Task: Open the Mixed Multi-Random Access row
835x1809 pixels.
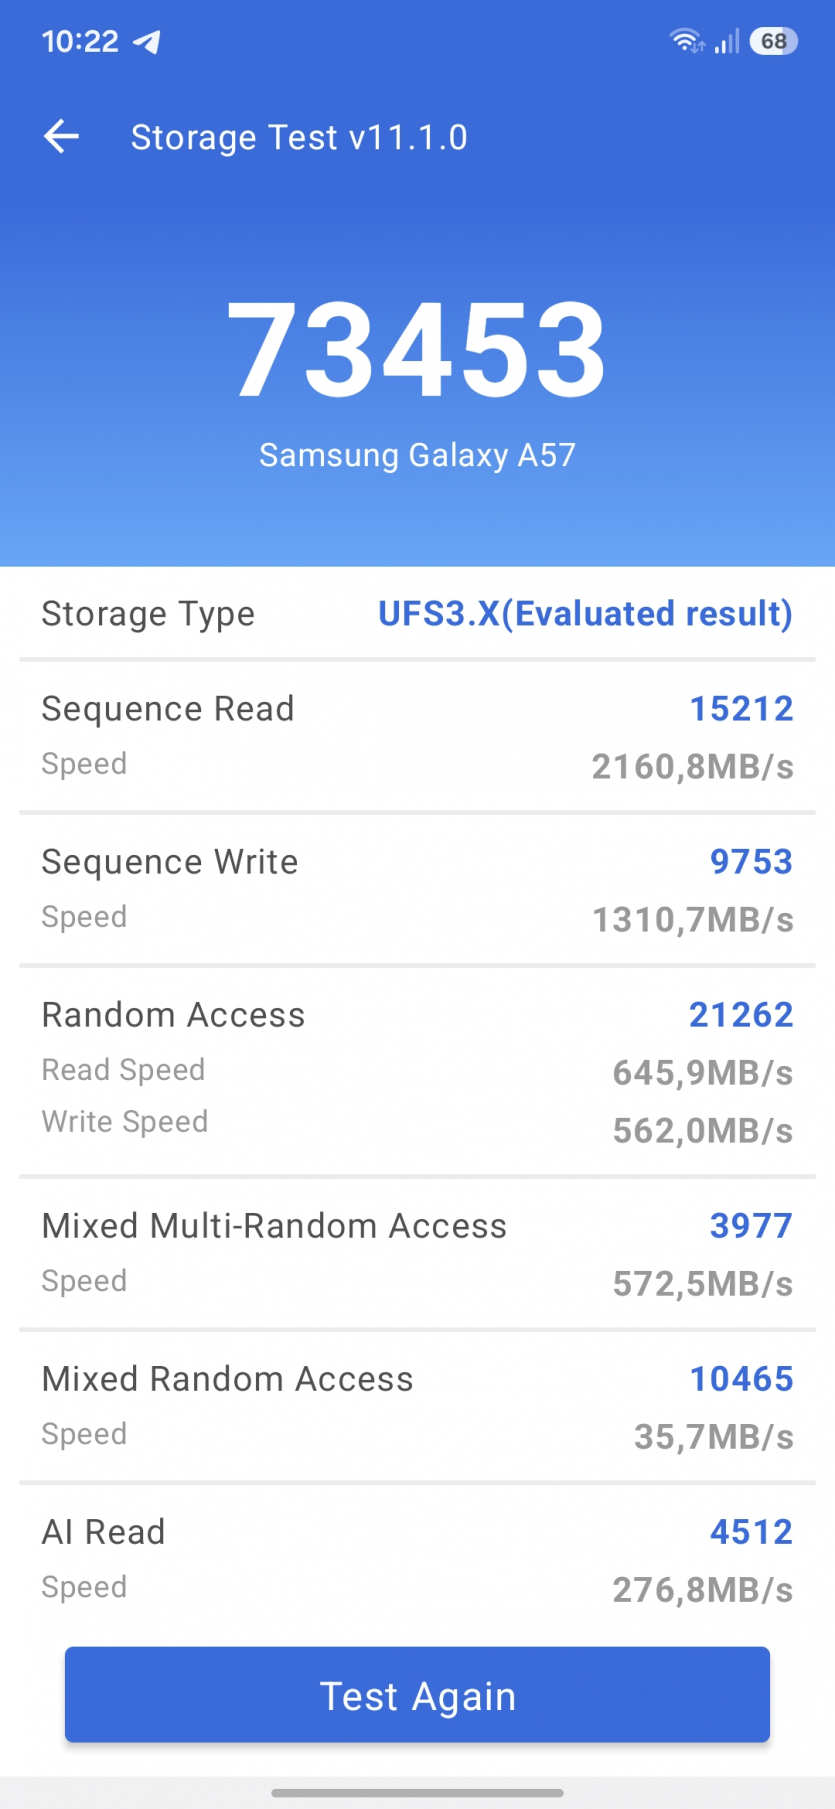Action: point(417,1253)
